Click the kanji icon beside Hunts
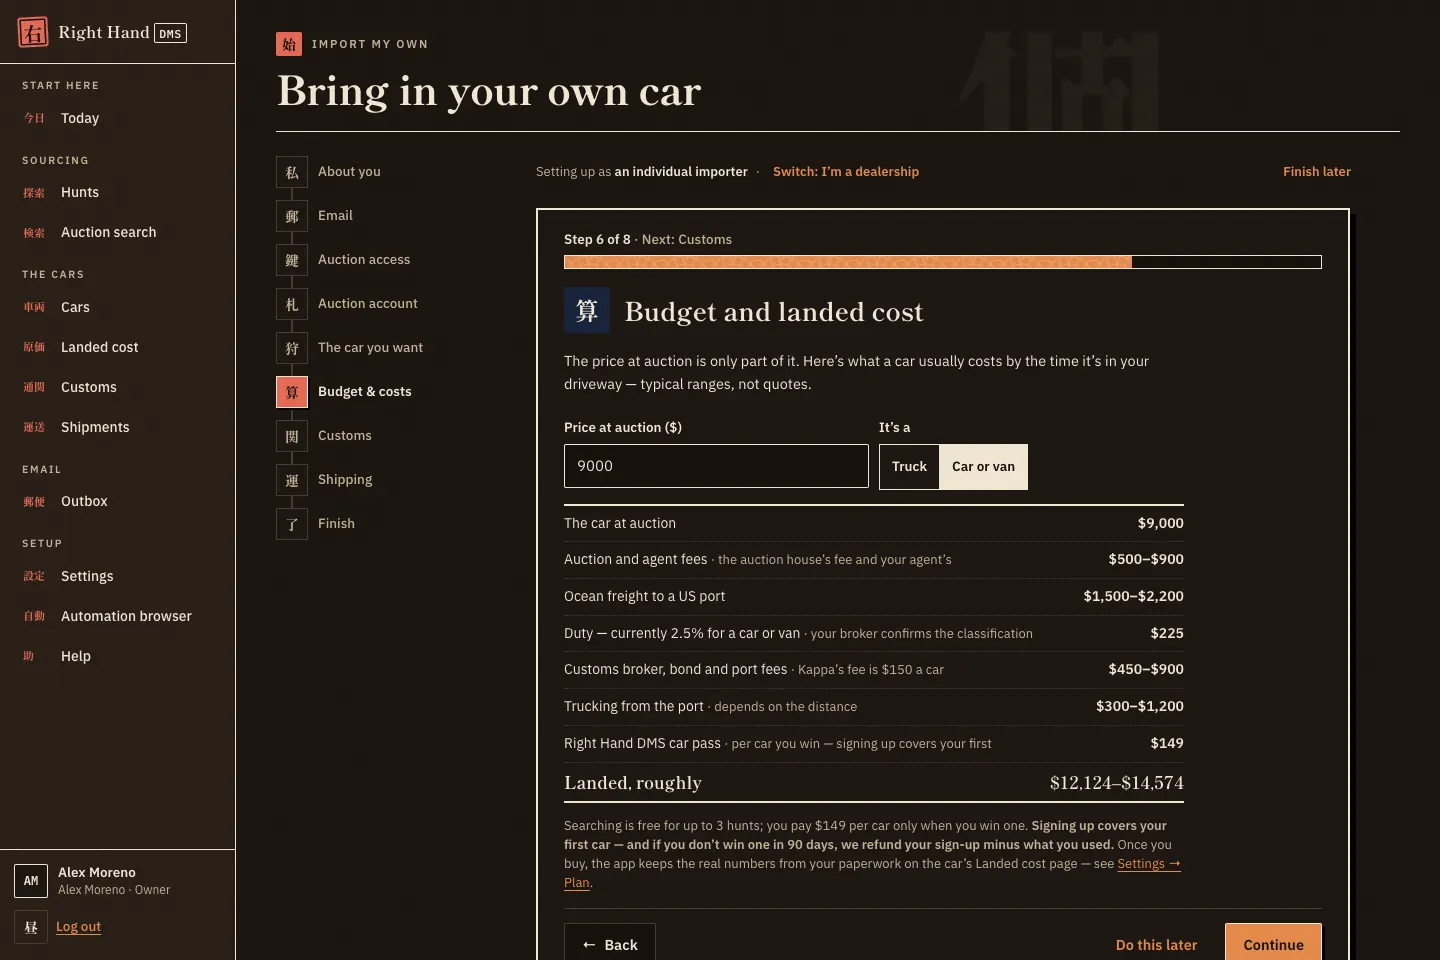Viewport: 1440px width, 960px height. click(34, 193)
